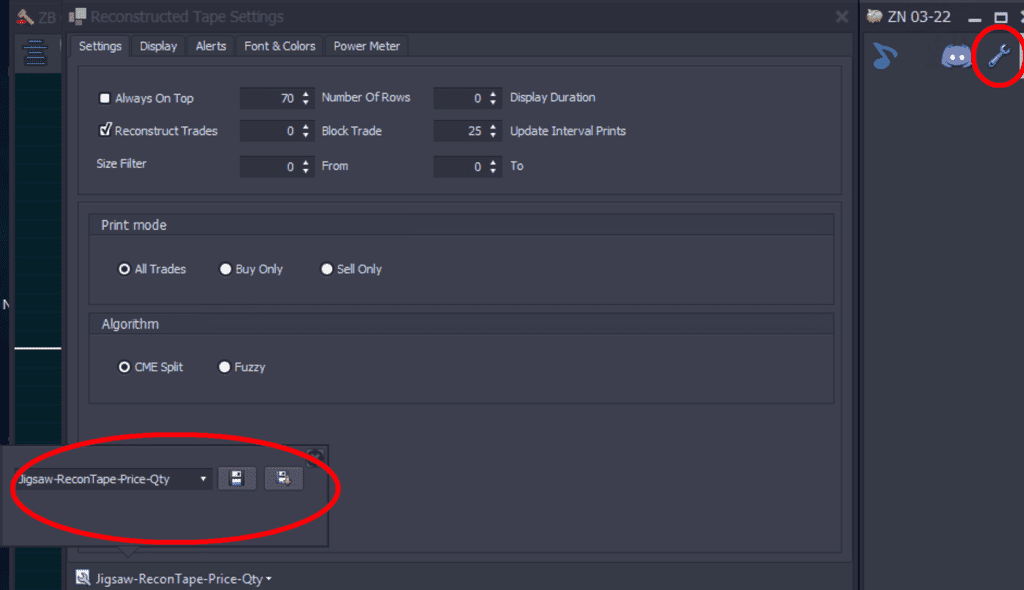Enable the Always On Top checkbox

104,98
